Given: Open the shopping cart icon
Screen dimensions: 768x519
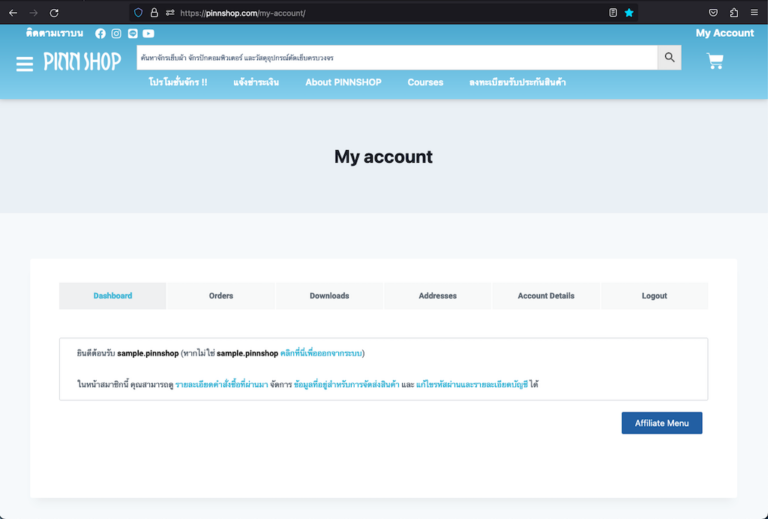Looking at the screenshot, I should click(x=715, y=61).
